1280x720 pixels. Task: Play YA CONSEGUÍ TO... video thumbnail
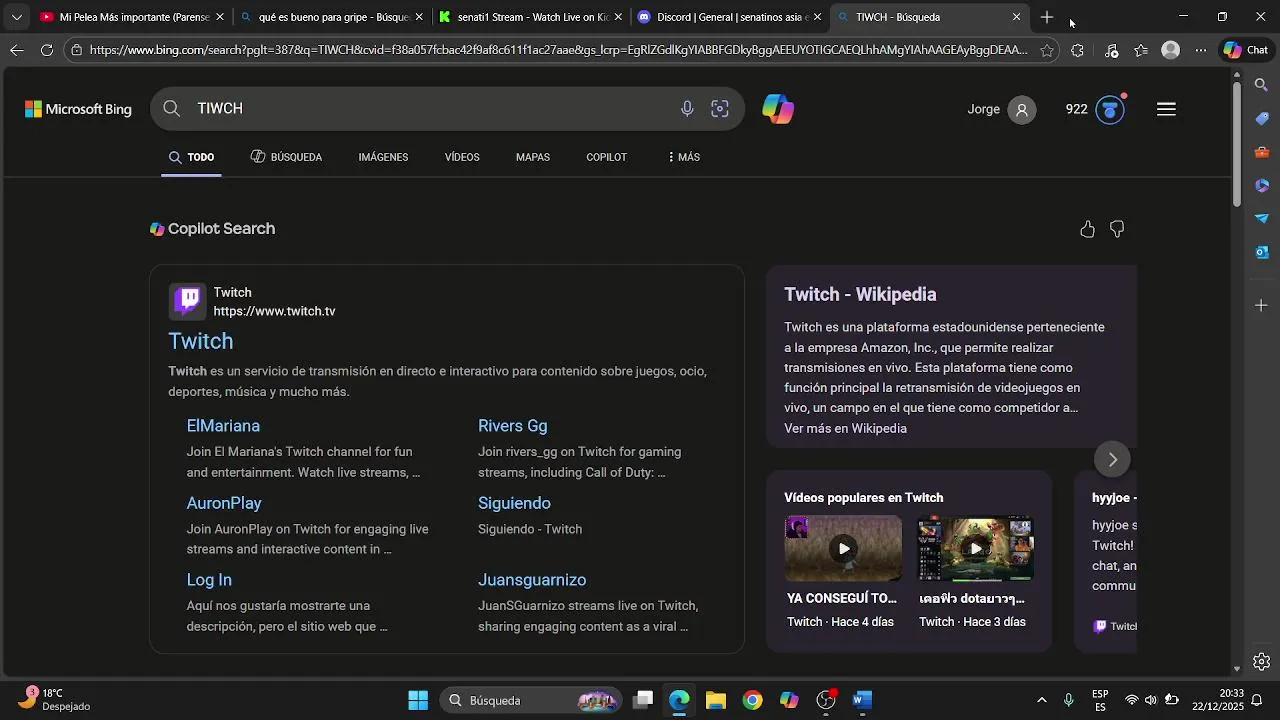coord(843,548)
